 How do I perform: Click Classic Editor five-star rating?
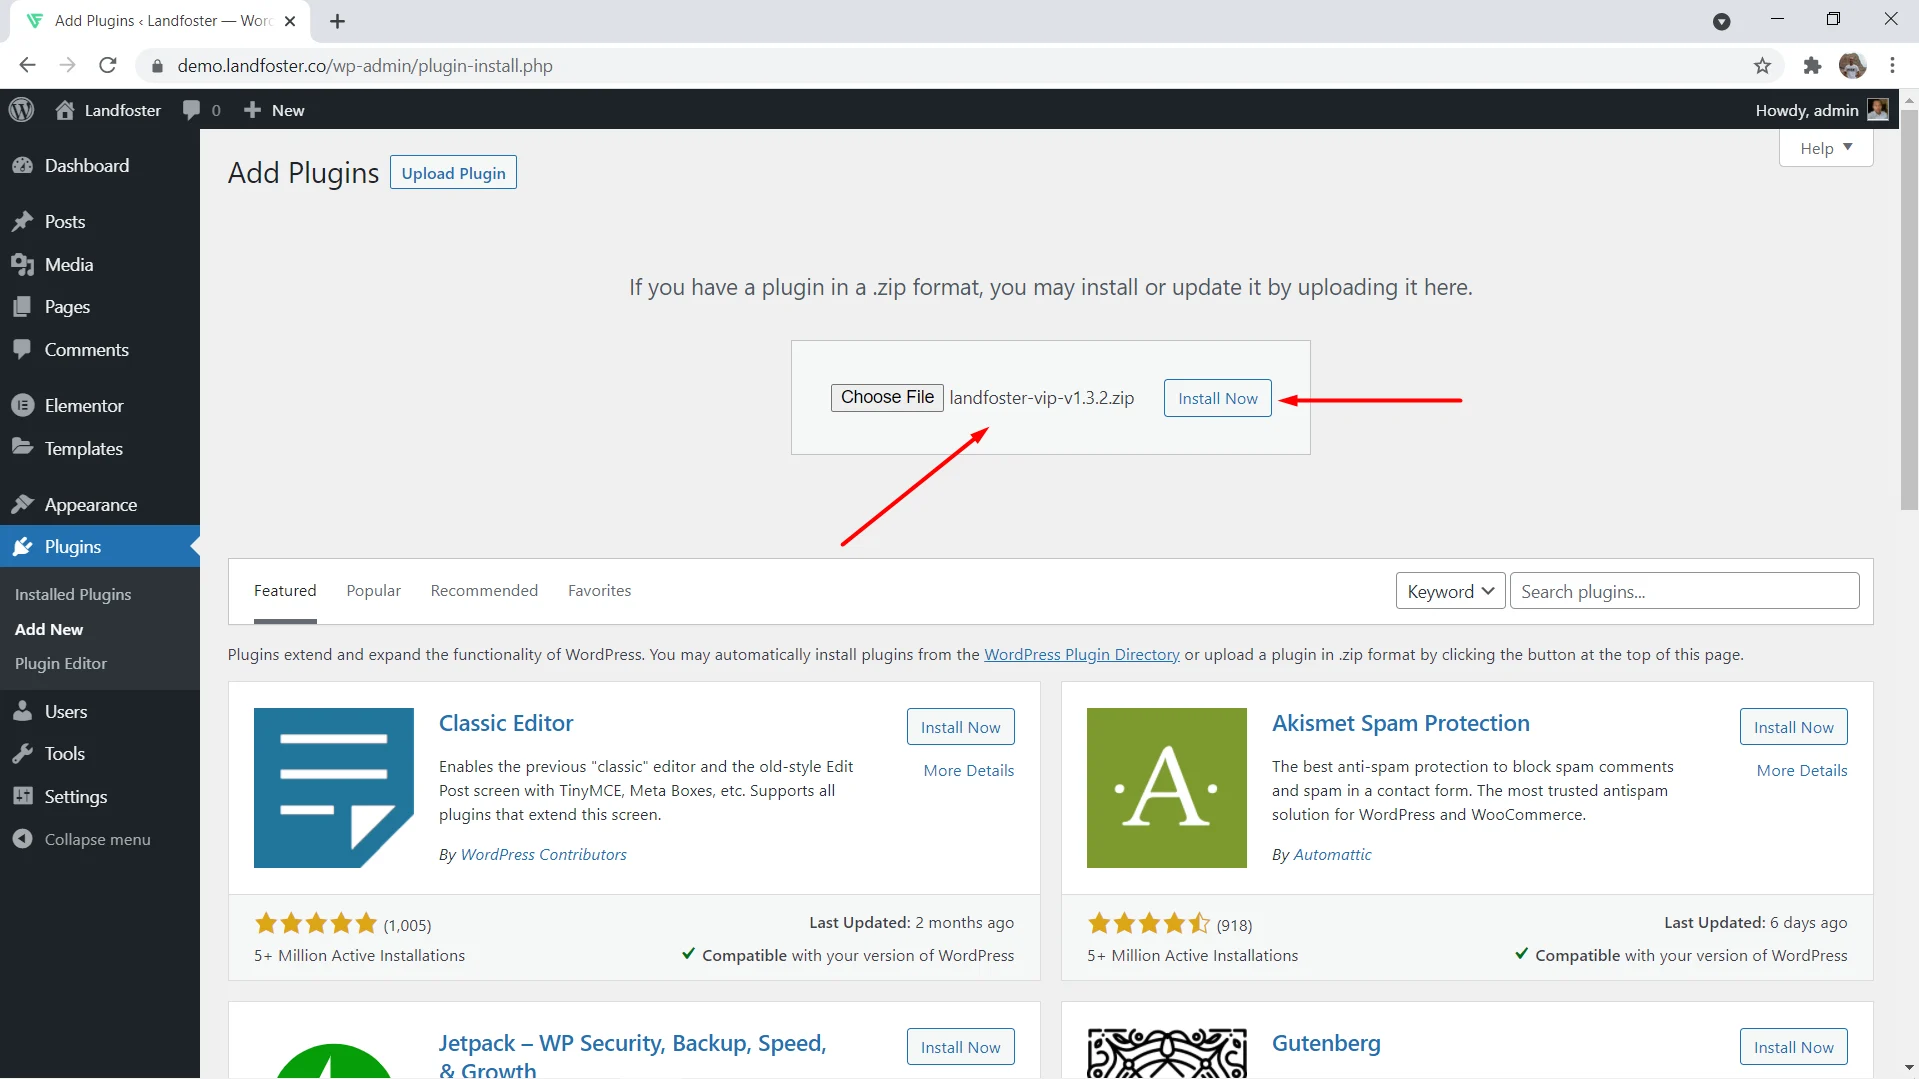point(316,924)
